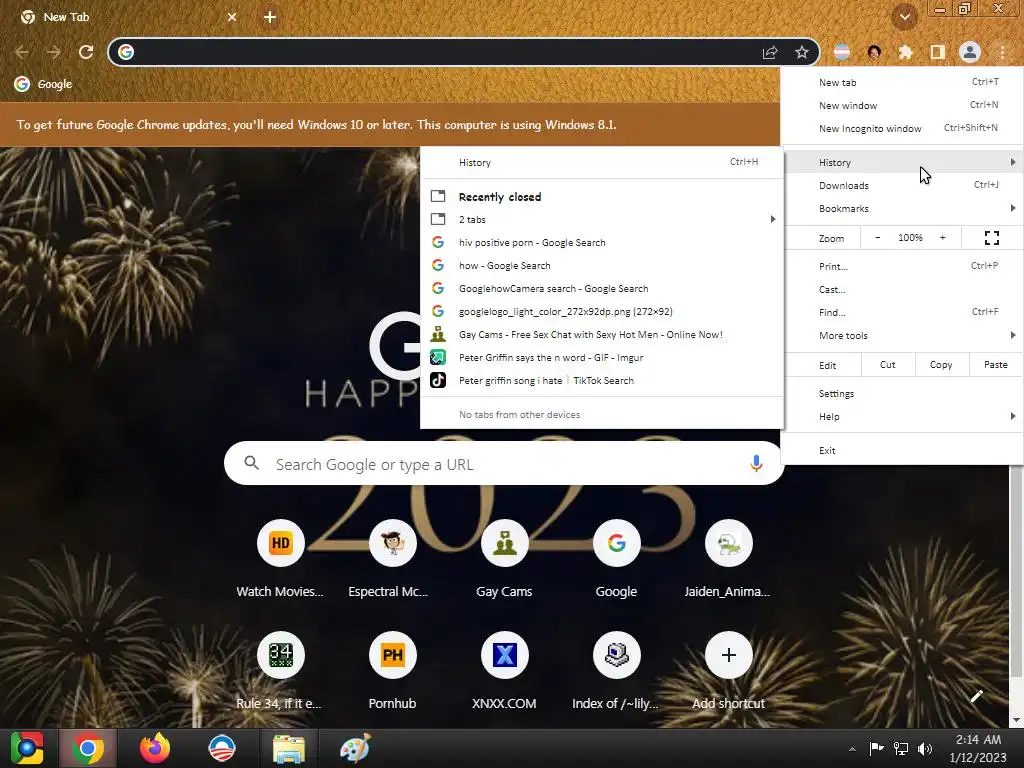Select Print... from the menu
This screenshot has width=1024, height=768.
(x=902, y=266)
